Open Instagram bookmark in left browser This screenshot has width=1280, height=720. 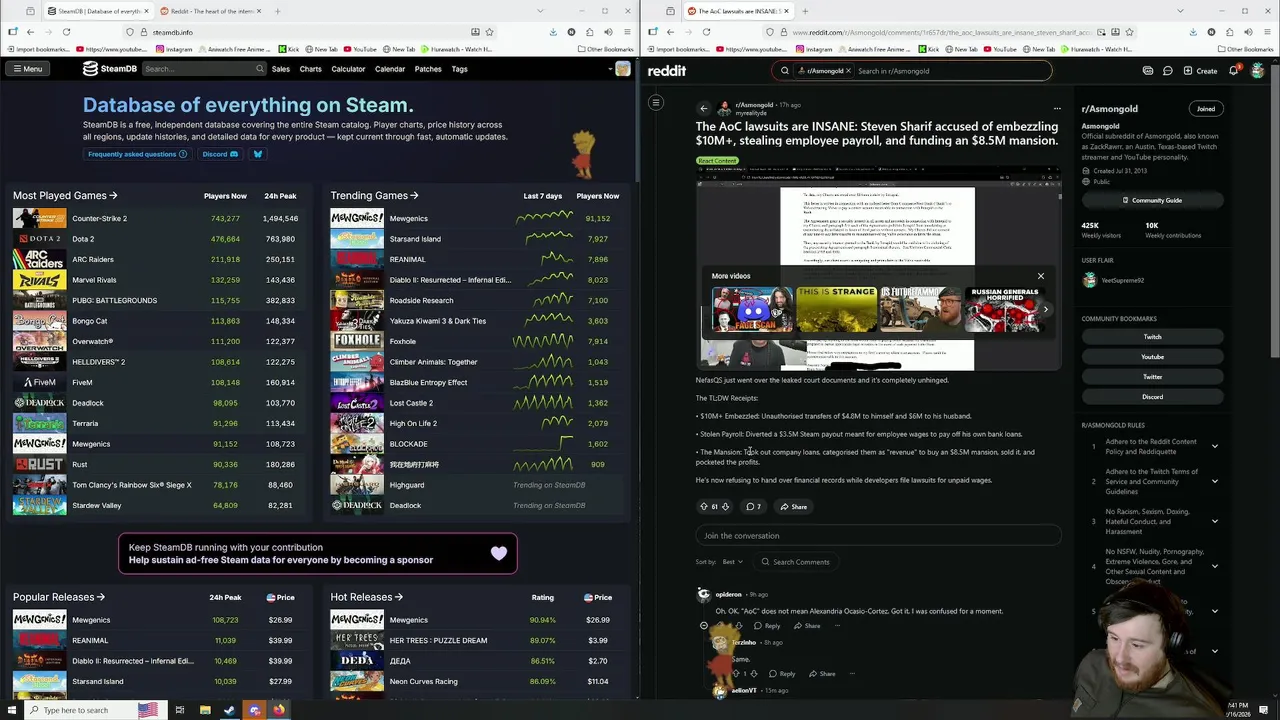coord(174,49)
